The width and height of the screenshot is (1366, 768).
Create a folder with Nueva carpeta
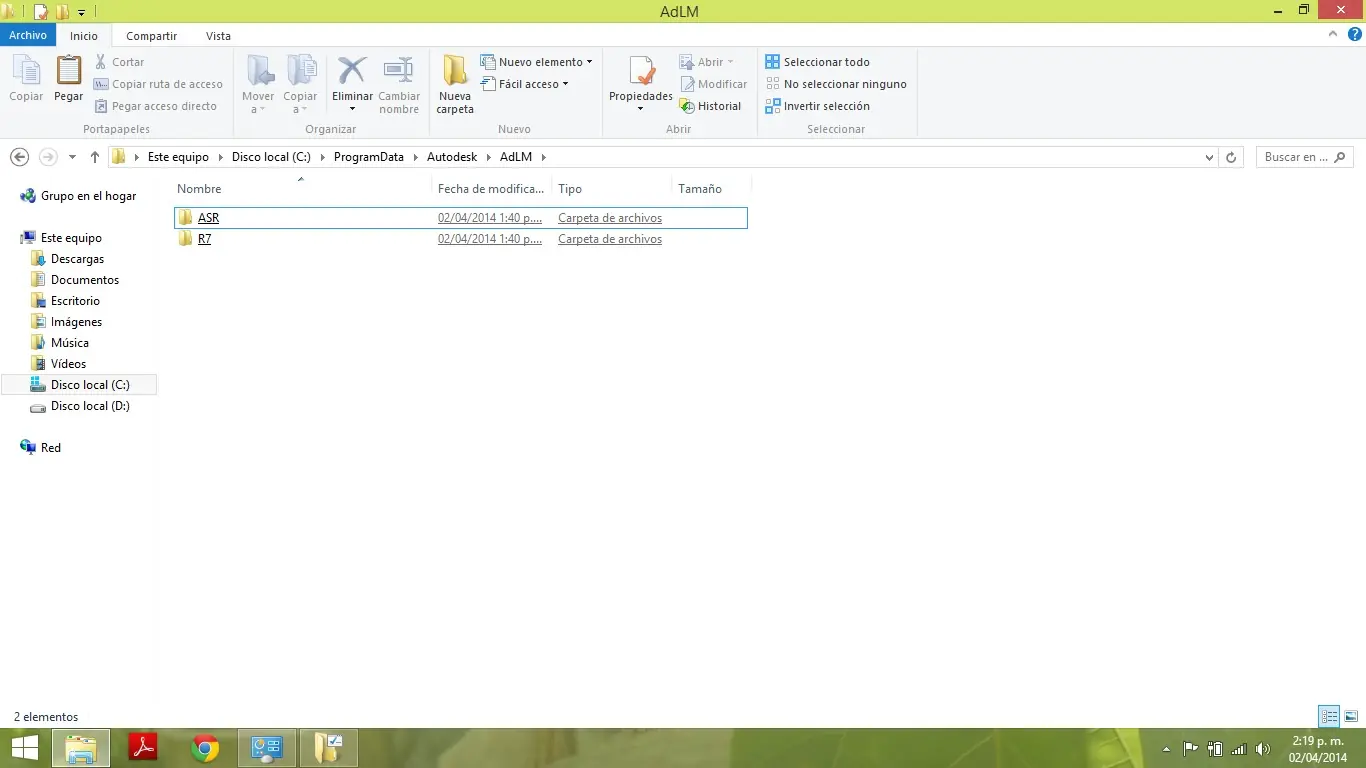pyautogui.click(x=455, y=84)
